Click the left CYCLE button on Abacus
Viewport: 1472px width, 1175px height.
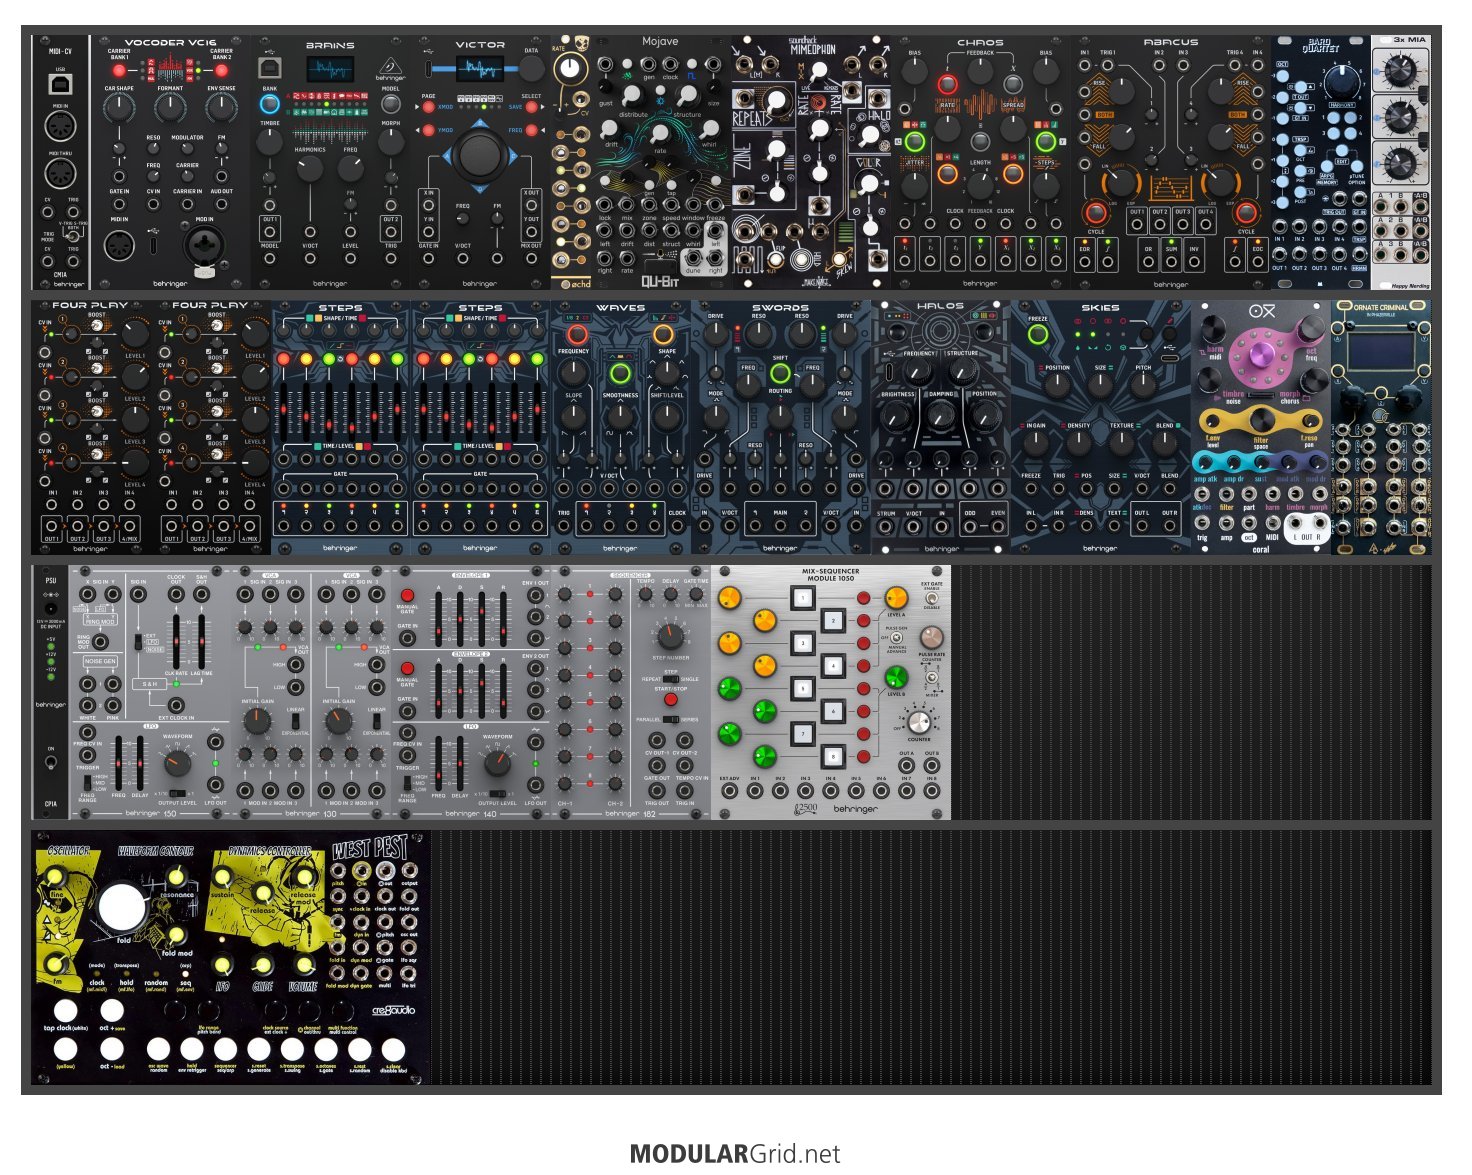point(1096,212)
